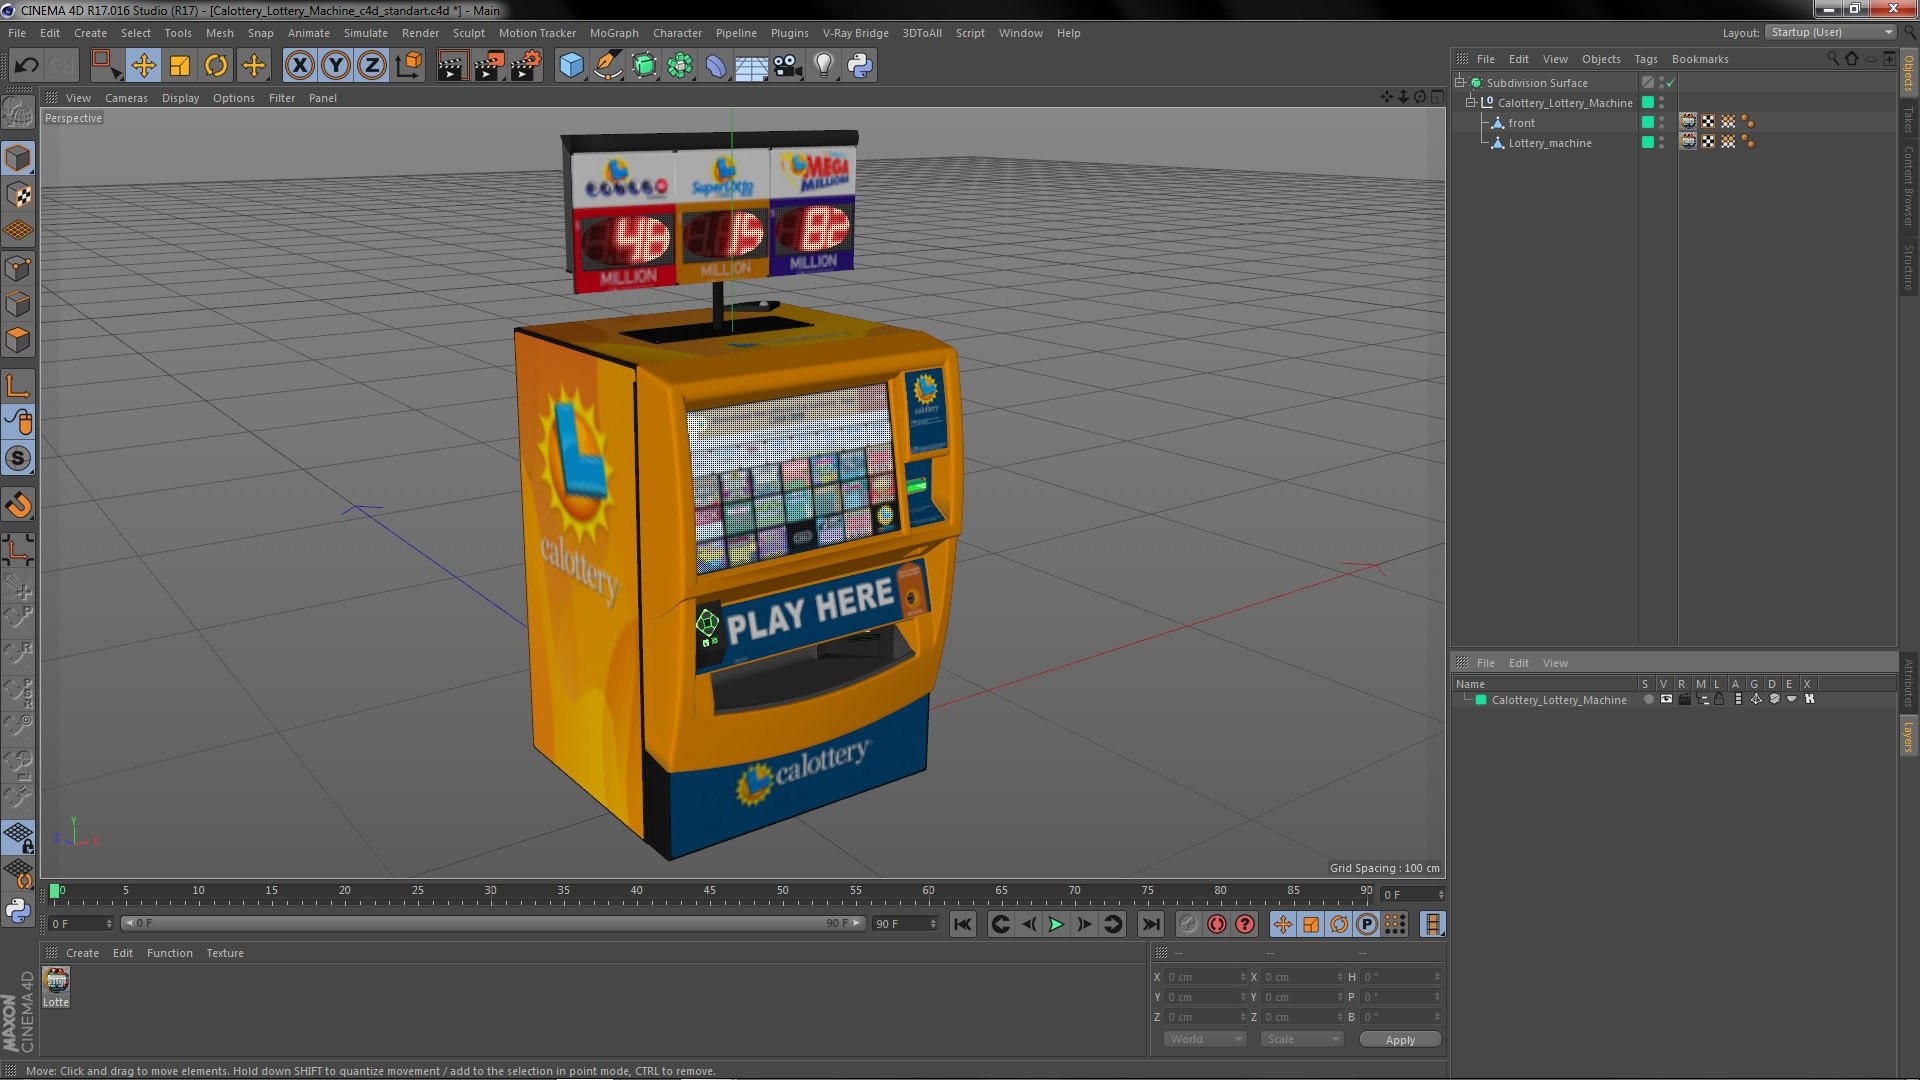The width and height of the screenshot is (1920, 1080).
Task: Toggle the green layer dot of front object
Action: tap(1648, 122)
